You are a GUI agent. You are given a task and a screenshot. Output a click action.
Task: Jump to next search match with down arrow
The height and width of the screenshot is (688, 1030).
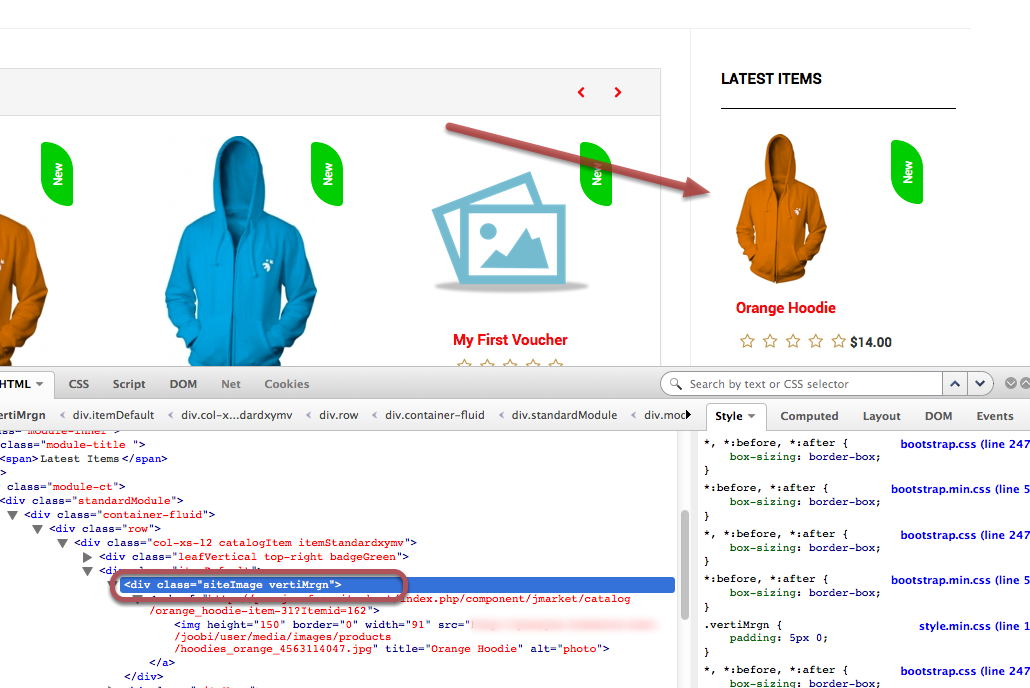pyautogui.click(x=979, y=384)
